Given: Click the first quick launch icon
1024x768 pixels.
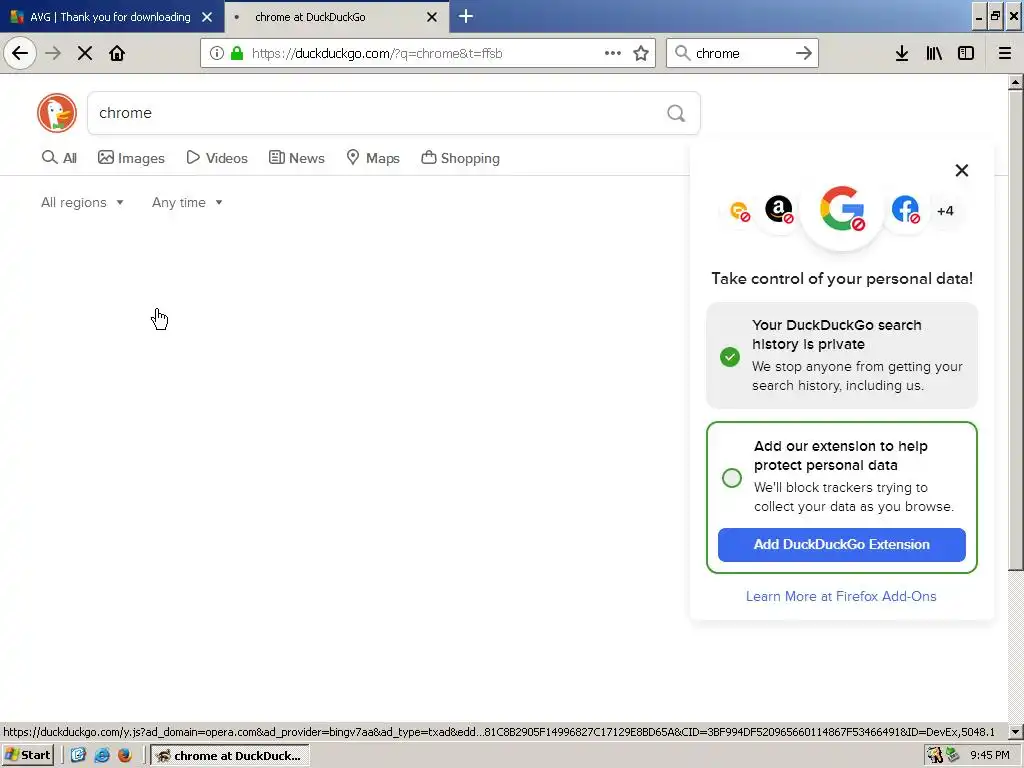Looking at the screenshot, I should click(78, 756).
